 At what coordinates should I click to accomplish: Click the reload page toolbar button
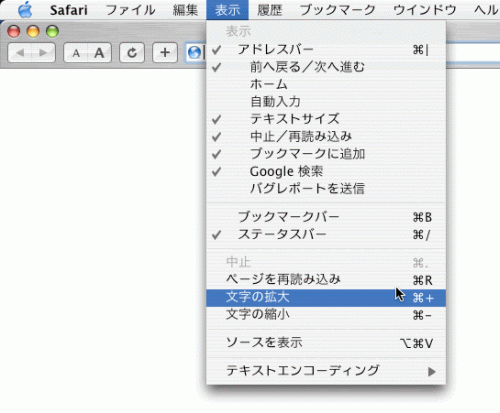(132, 53)
